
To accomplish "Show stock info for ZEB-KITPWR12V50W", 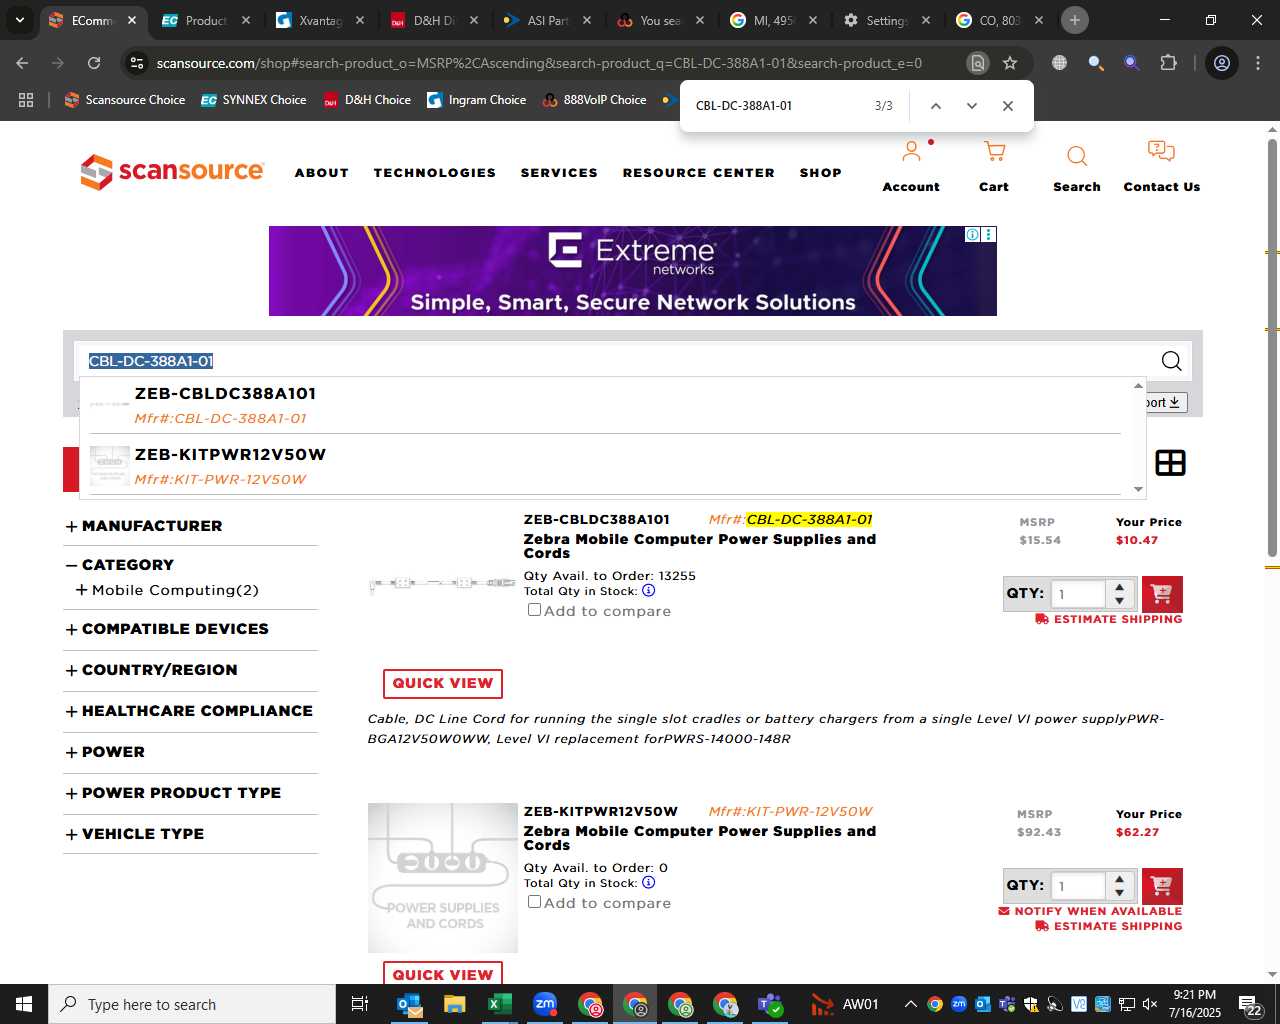I will pyautogui.click(x=648, y=882).
